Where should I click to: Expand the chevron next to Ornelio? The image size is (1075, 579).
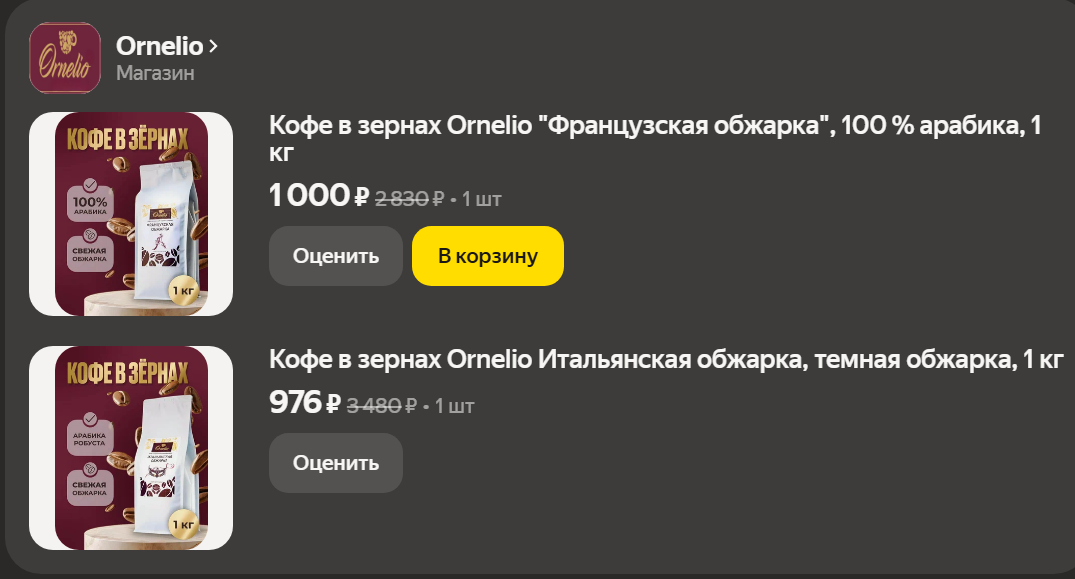pos(214,46)
